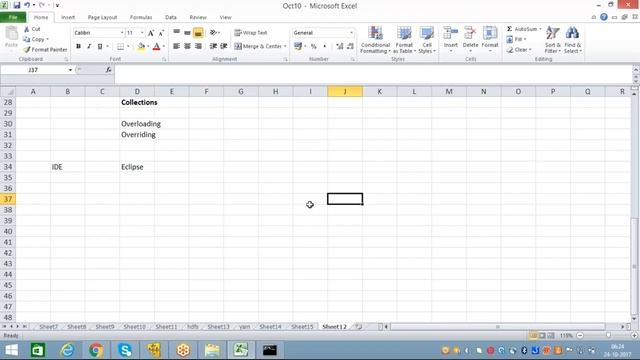
Task: Toggle align text left
Action: click(176, 47)
